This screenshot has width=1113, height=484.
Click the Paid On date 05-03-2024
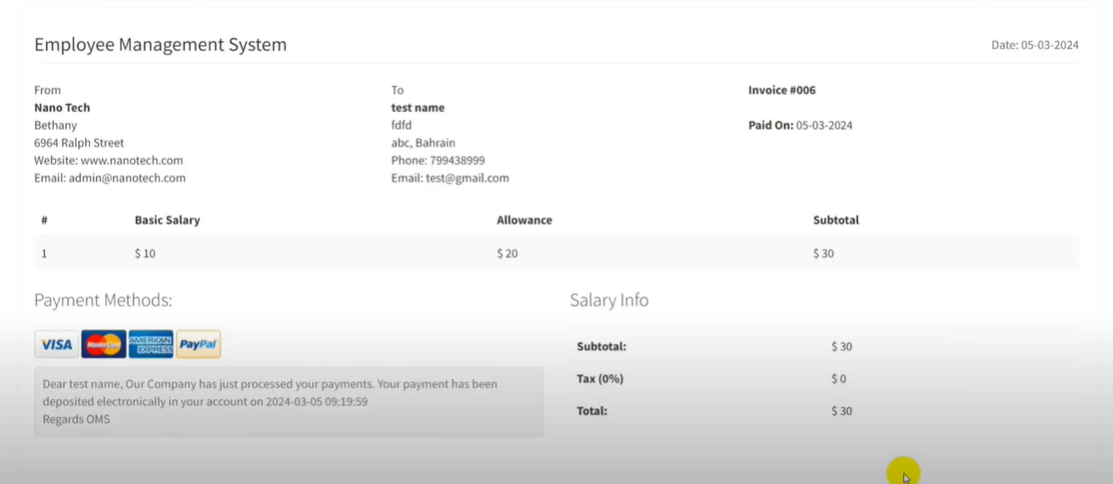[x=824, y=126]
